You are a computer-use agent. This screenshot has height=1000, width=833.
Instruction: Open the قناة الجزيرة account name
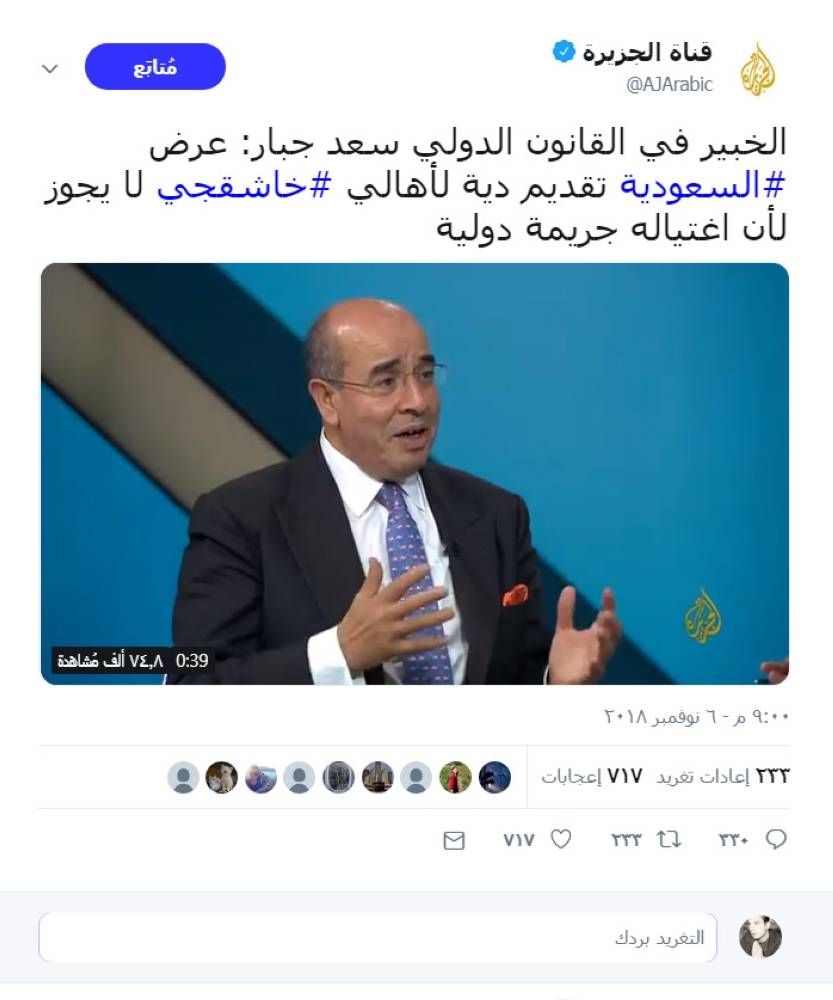[x=647, y=52]
